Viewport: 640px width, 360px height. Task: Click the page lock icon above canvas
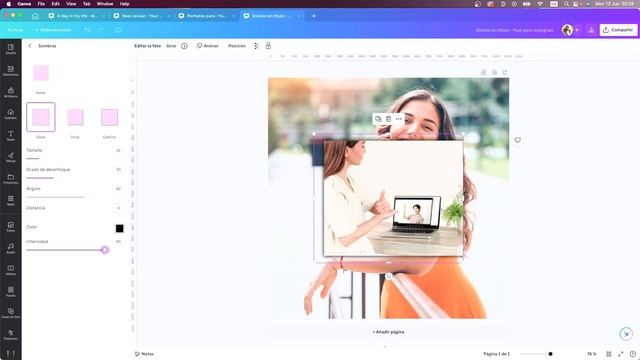tap(483, 72)
